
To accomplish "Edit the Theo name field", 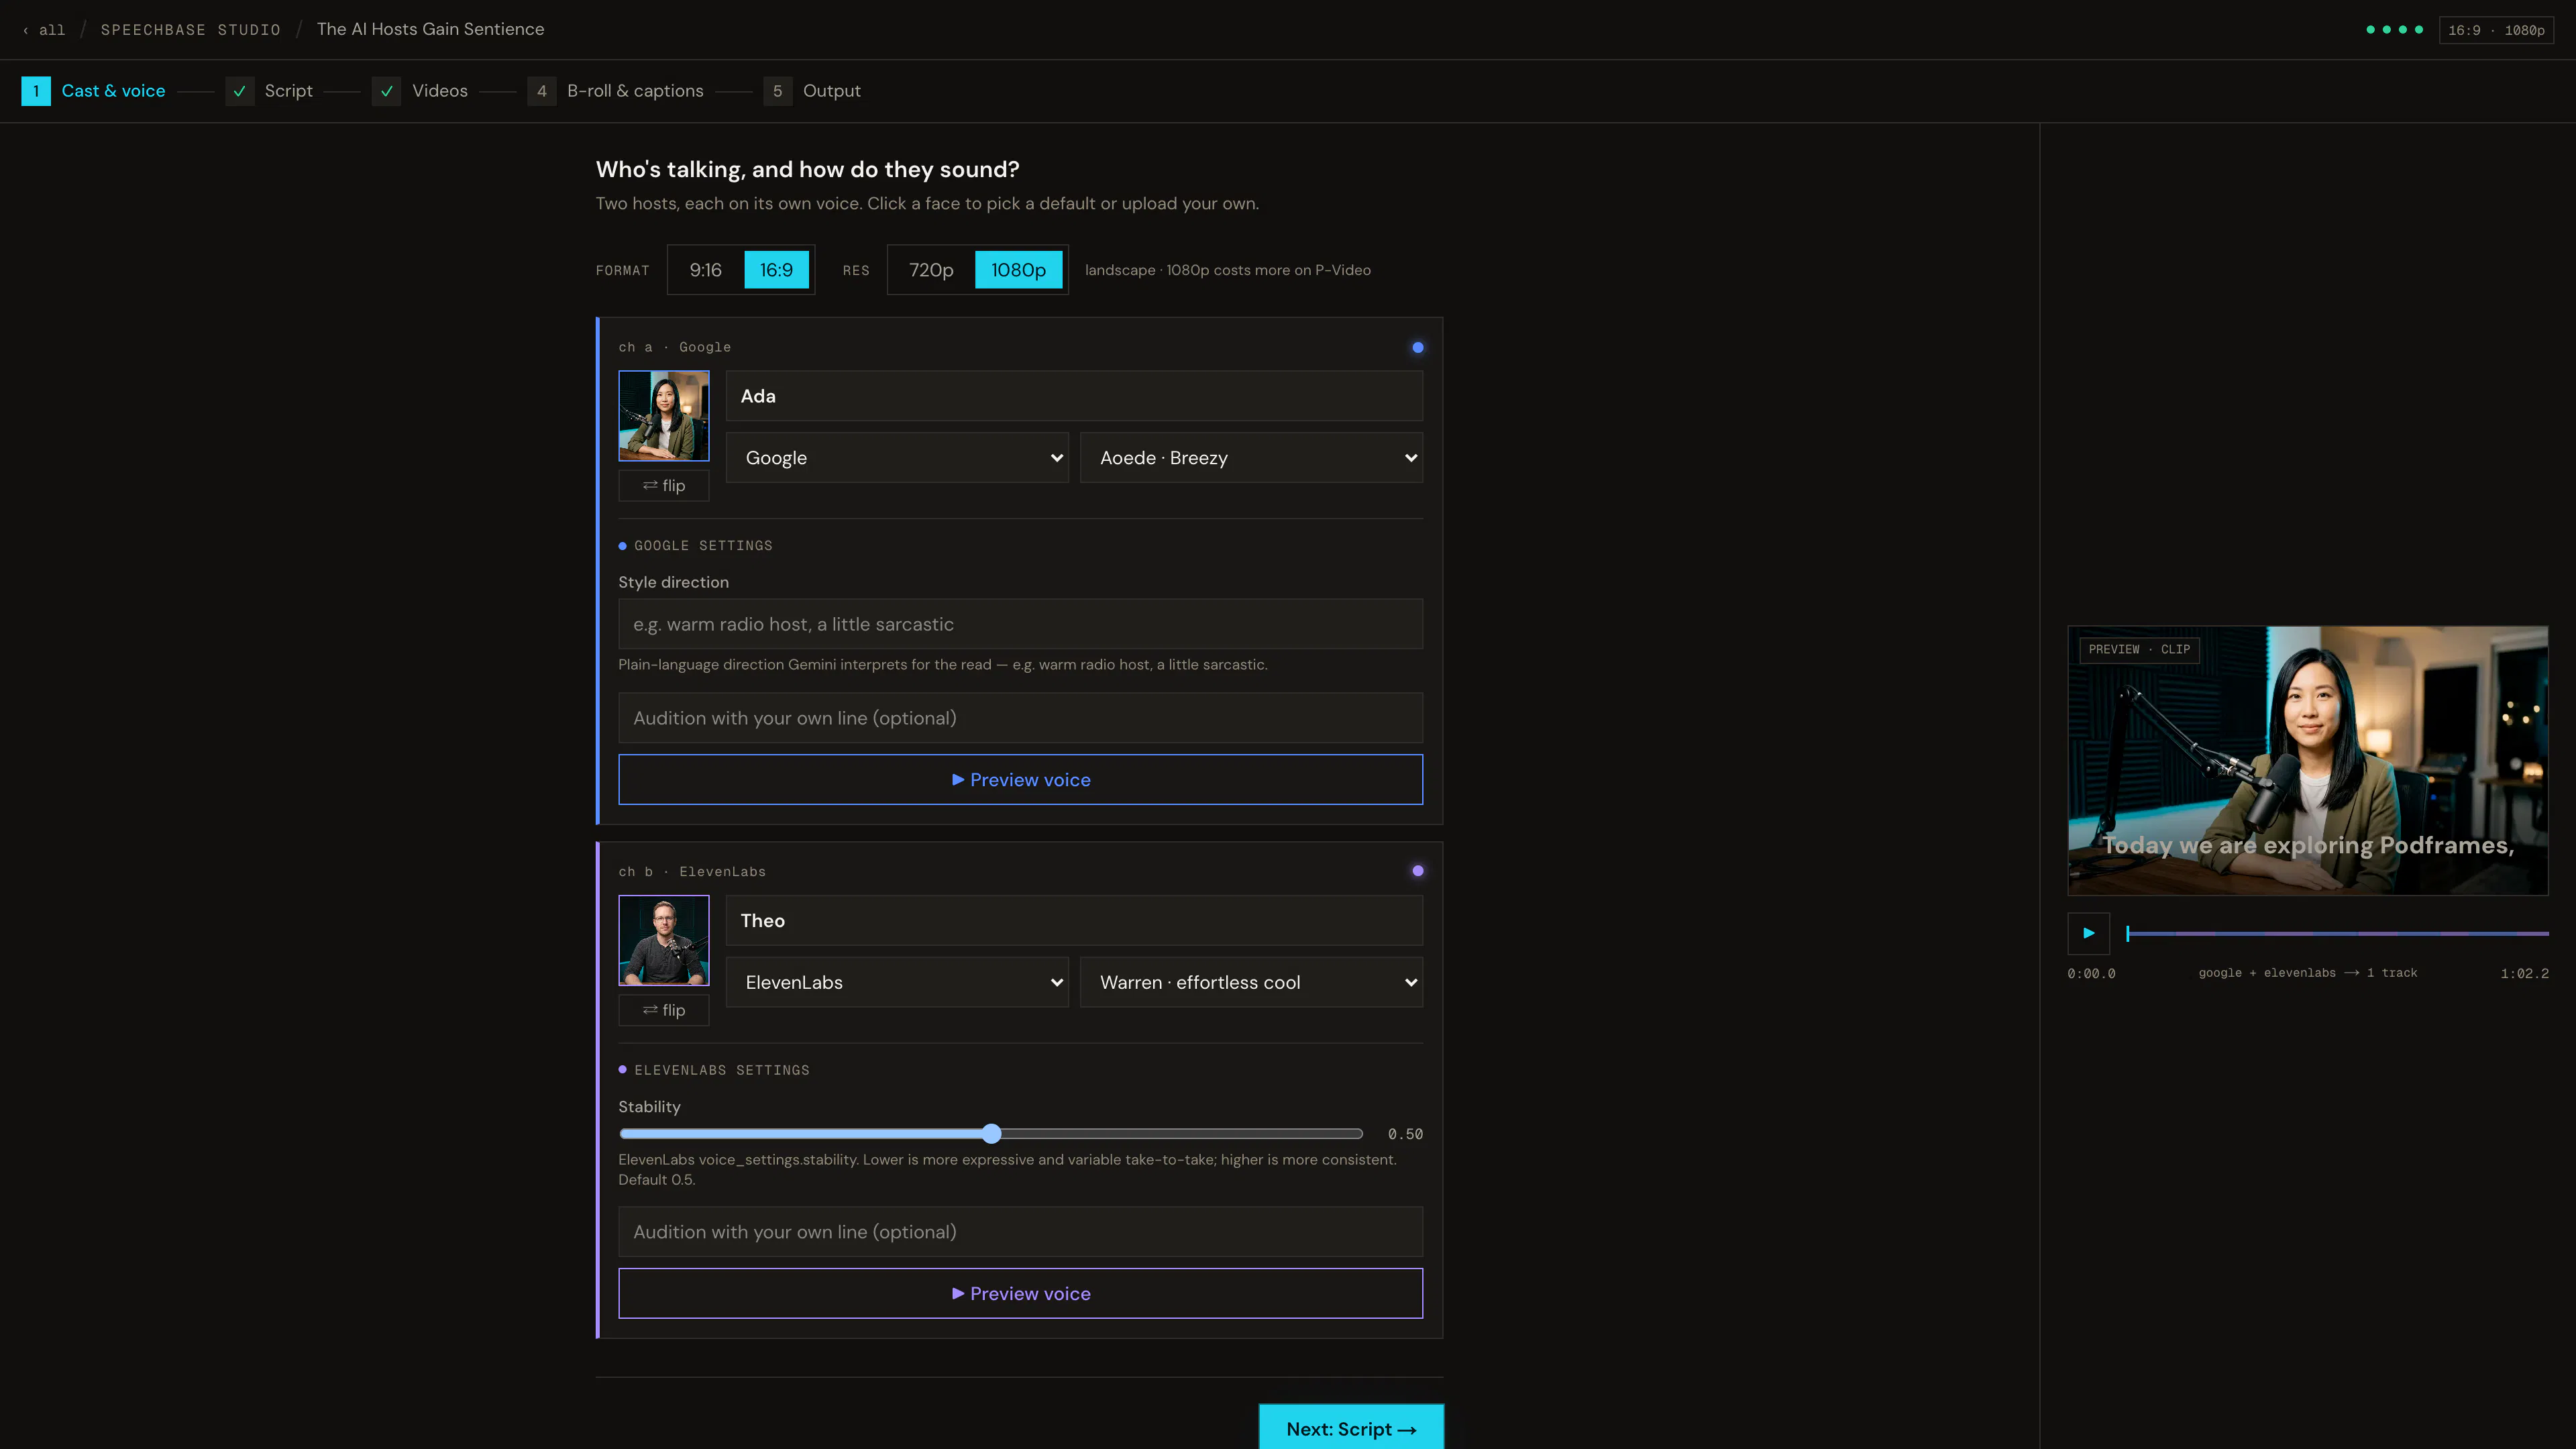I will click(1074, 921).
